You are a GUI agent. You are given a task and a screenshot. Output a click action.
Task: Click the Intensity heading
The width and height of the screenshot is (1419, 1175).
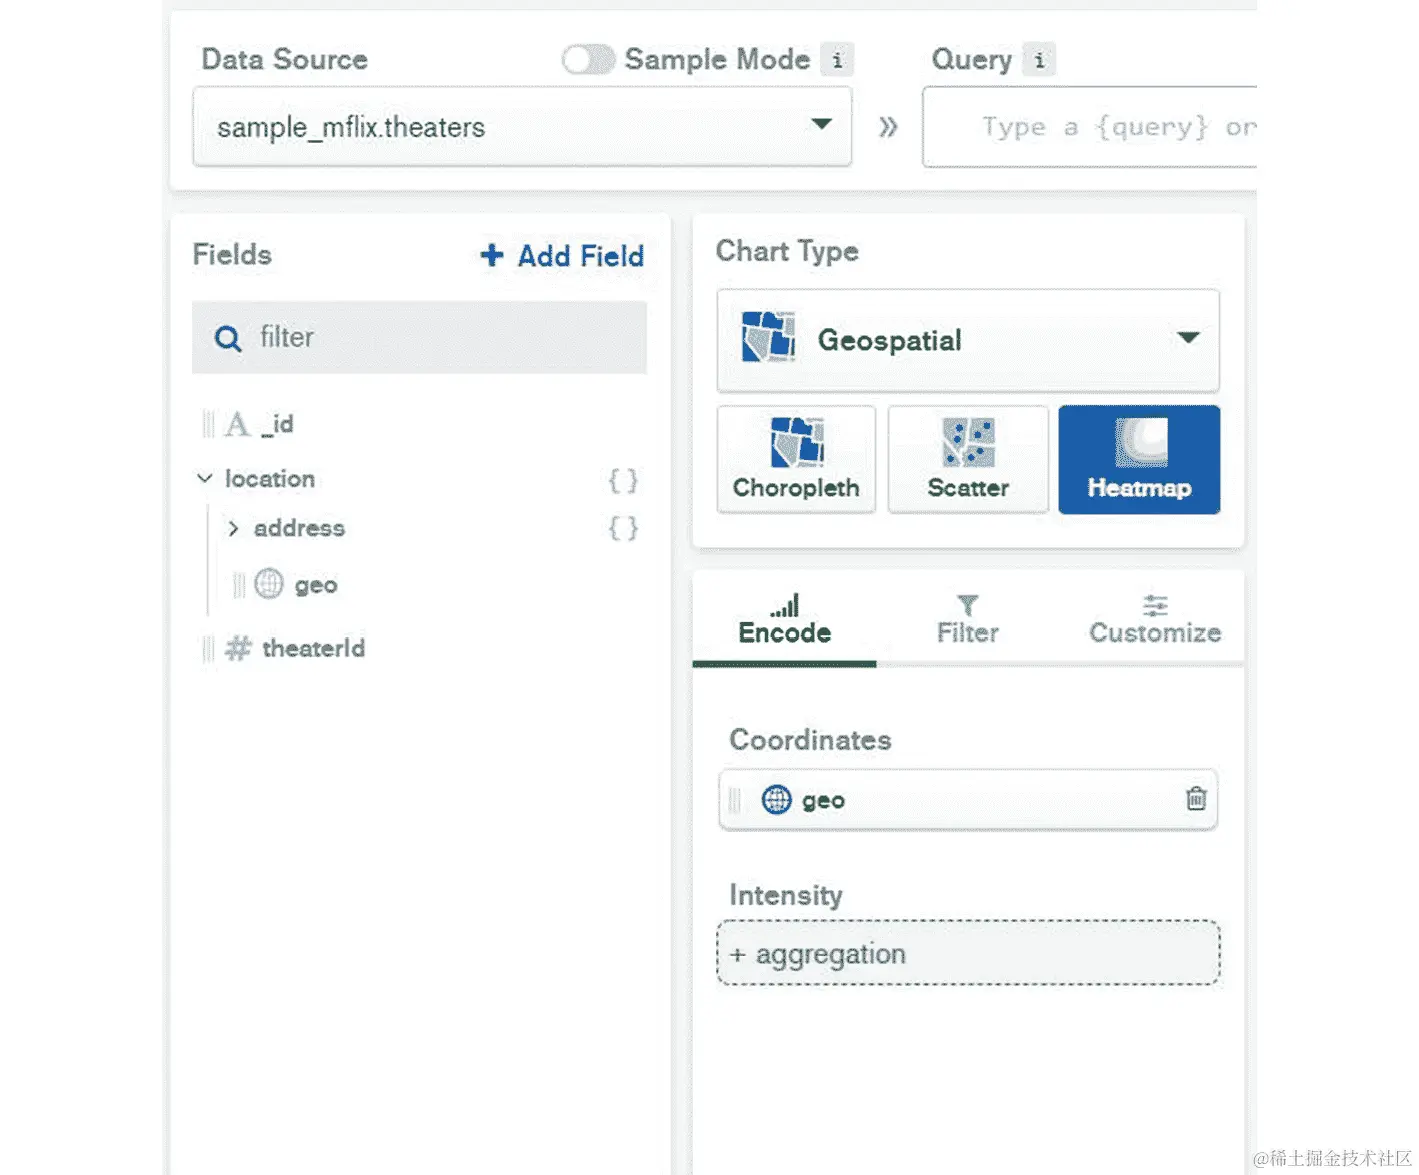point(786,895)
